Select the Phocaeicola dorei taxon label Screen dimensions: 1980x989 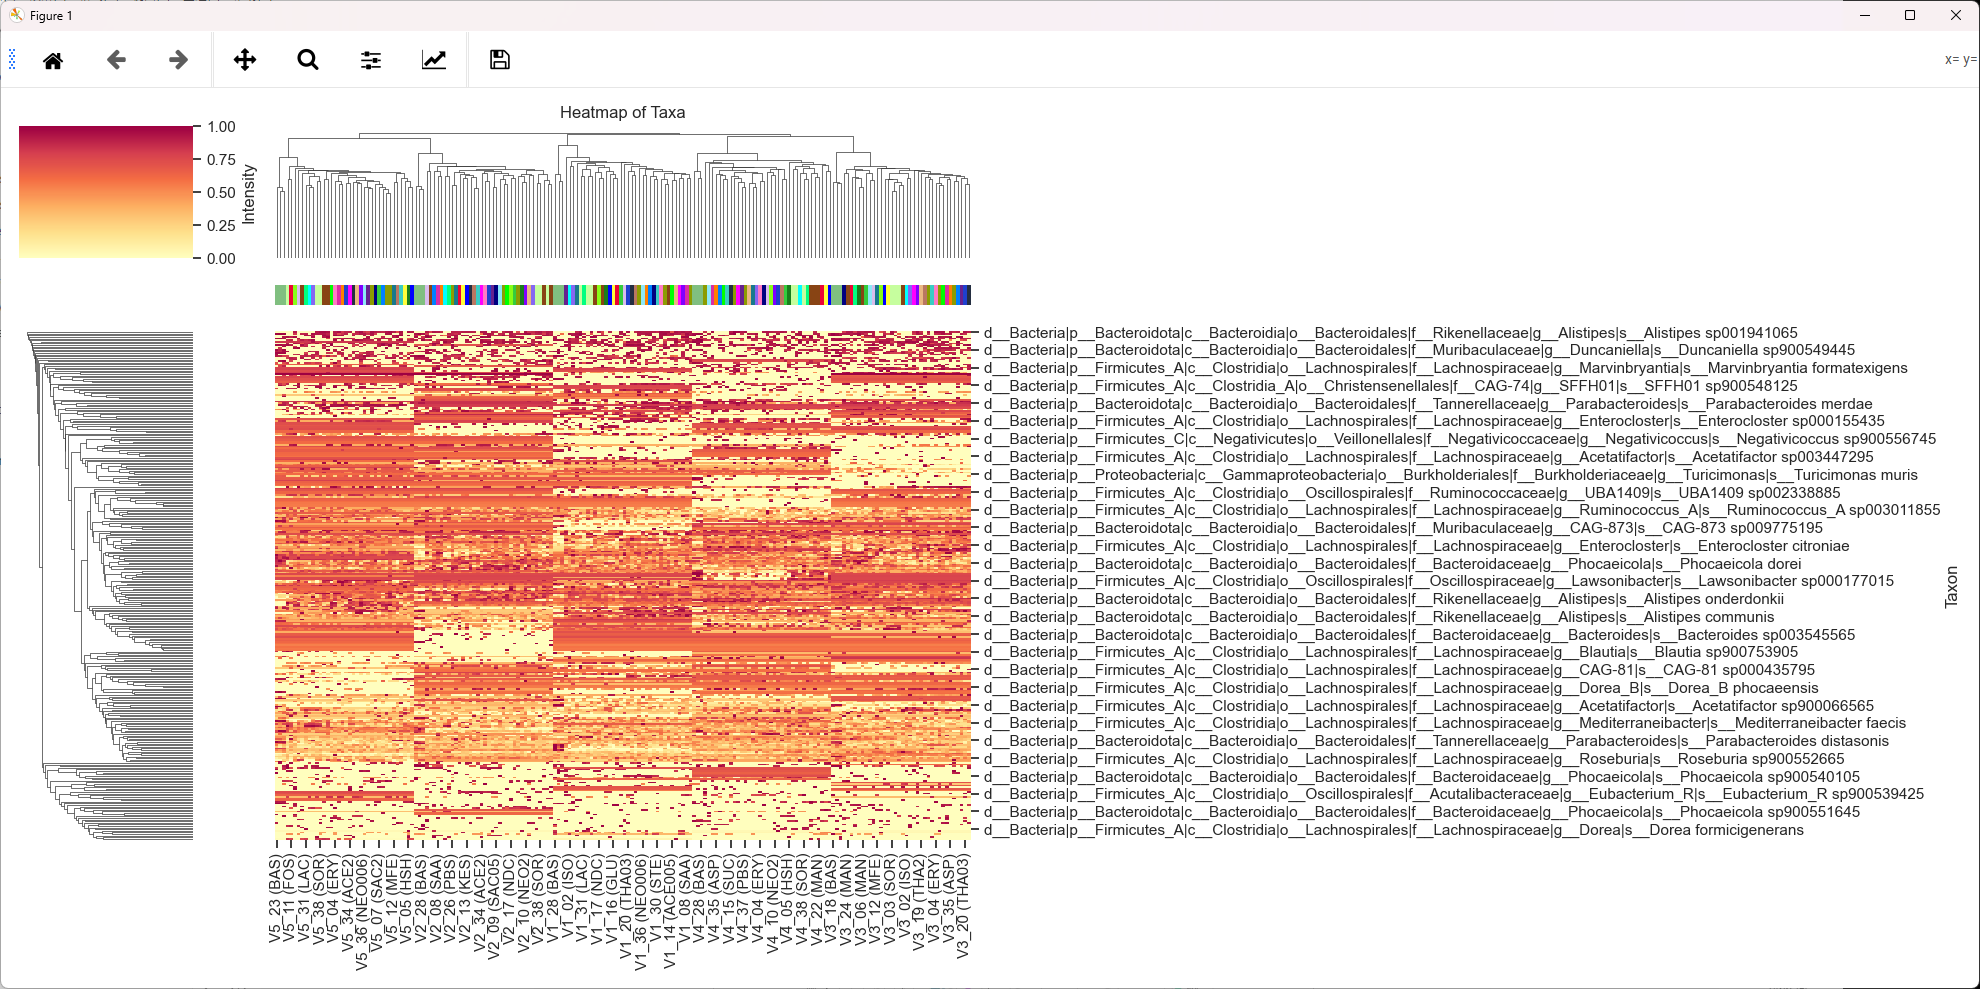tap(1393, 564)
